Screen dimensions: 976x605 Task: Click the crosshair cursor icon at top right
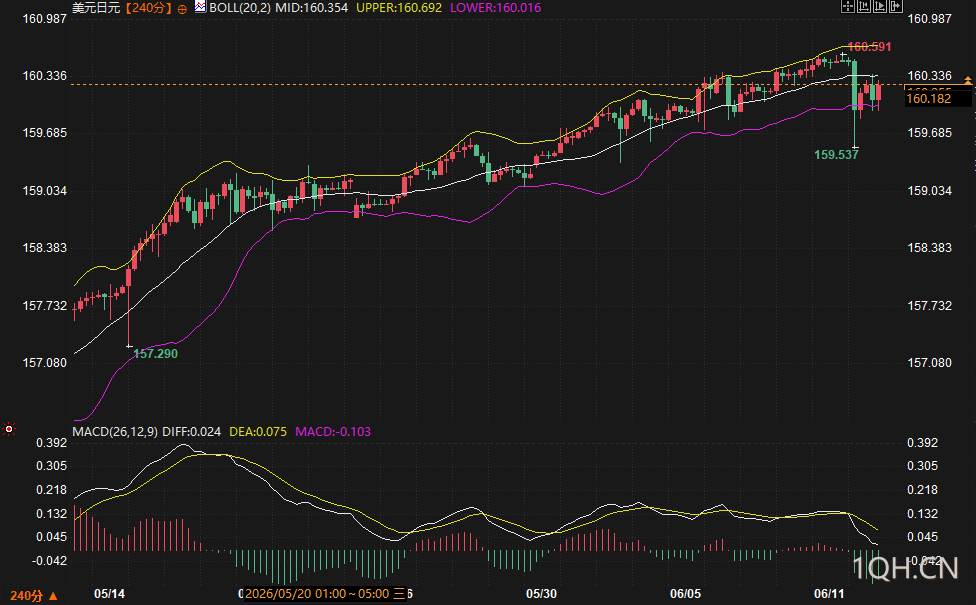pyautogui.click(x=848, y=6)
